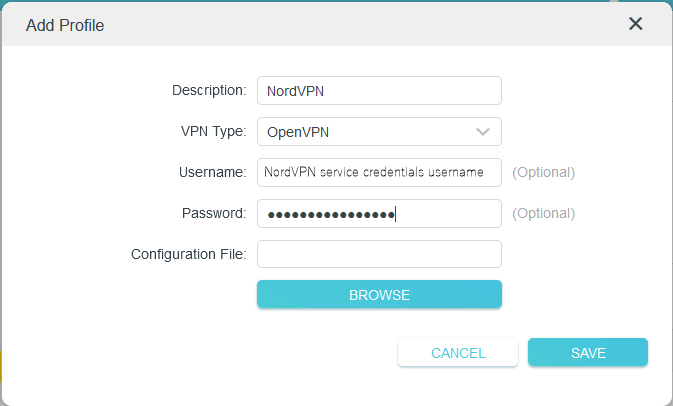Focus the Description field containing NordVPN

pyautogui.click(x=378, y=90)
